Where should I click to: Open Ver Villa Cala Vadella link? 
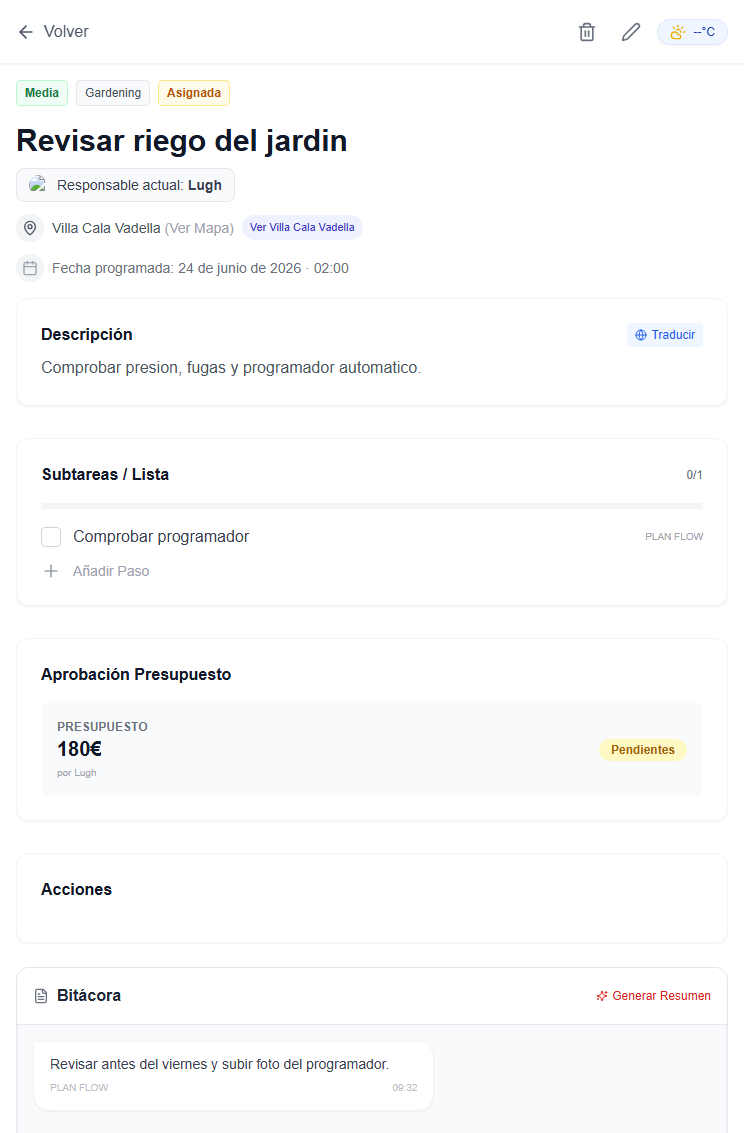point(302,227)
